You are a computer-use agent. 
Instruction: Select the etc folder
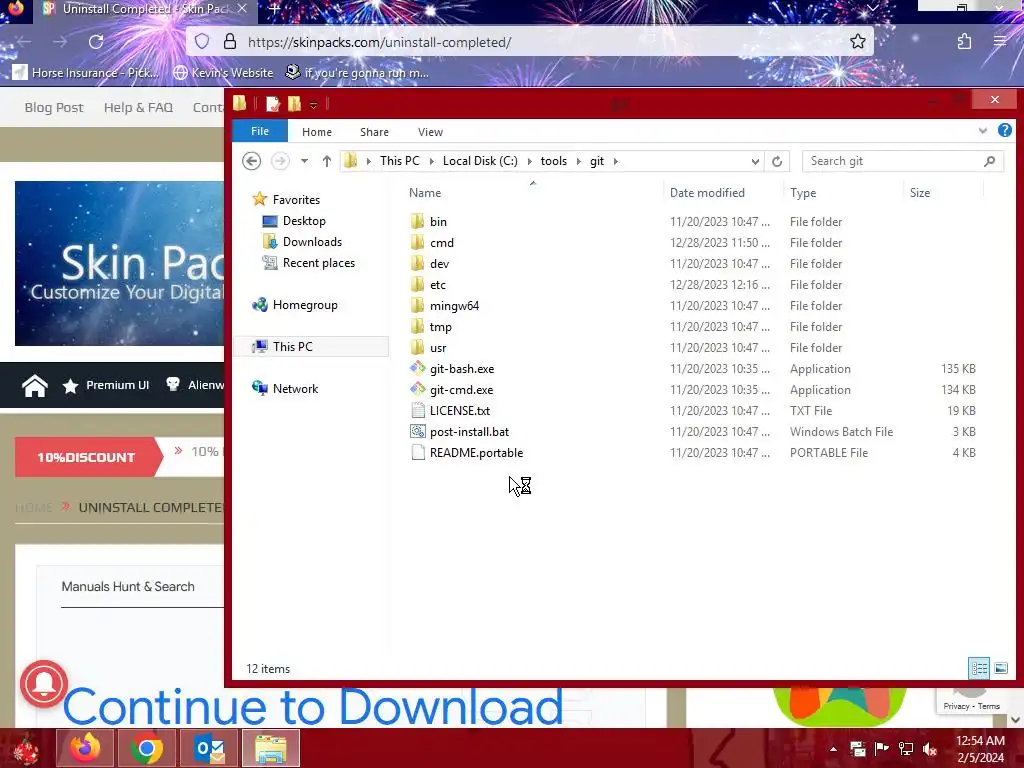point(438,285)
